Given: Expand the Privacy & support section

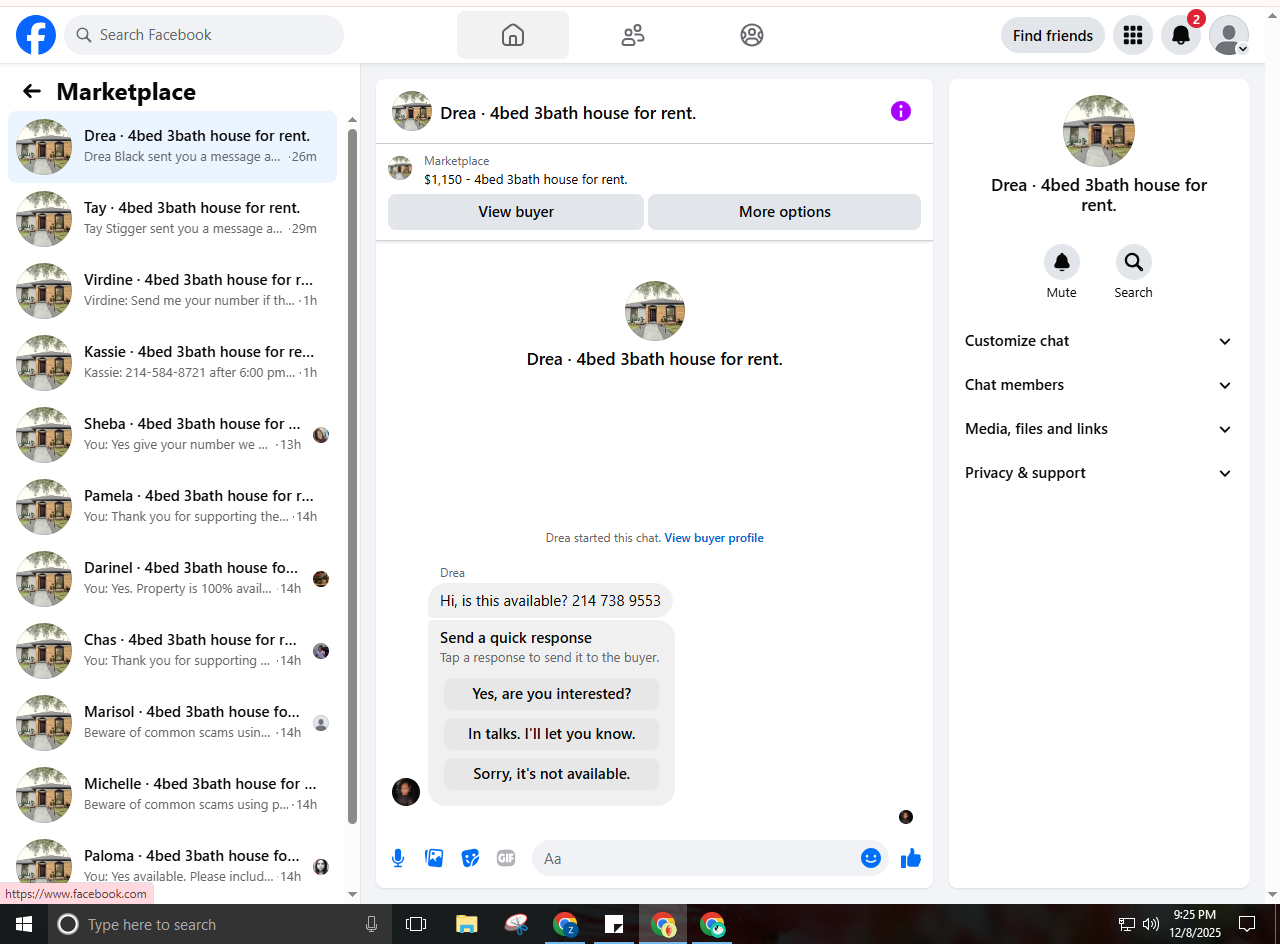Looking at the screenshot, I should point(1099,473).
